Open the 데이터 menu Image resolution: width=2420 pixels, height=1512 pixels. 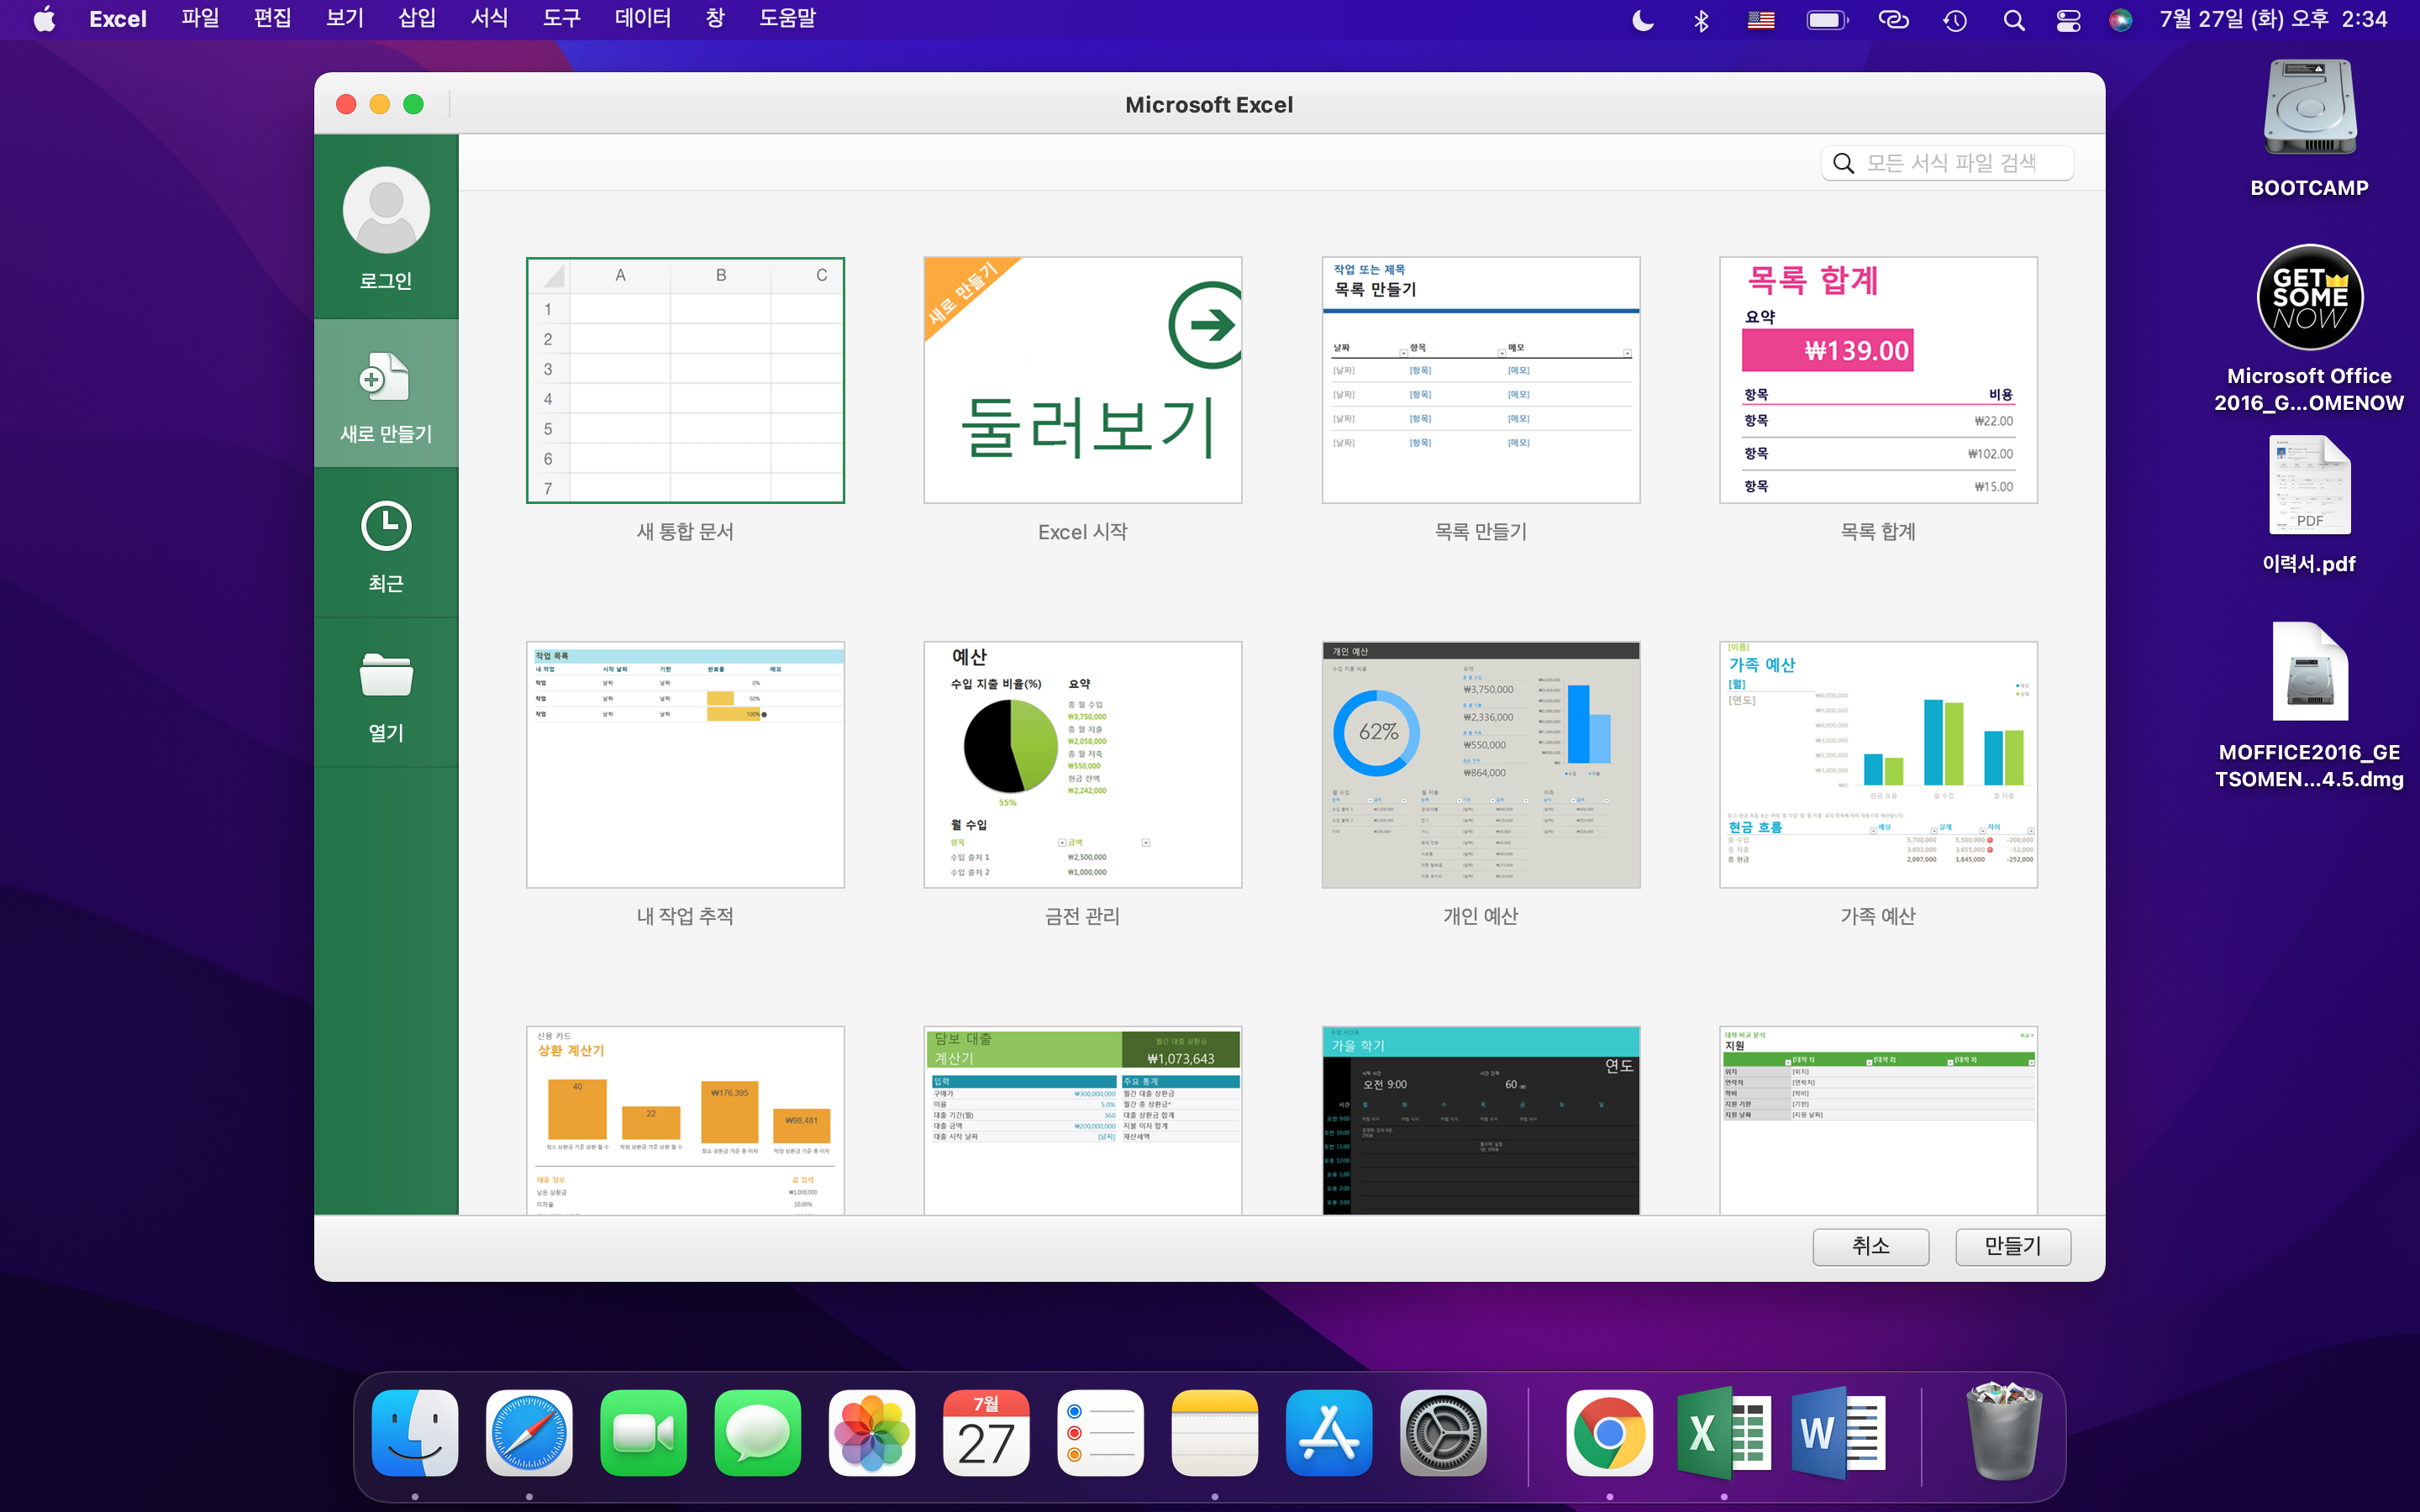(x=643, y=19)
